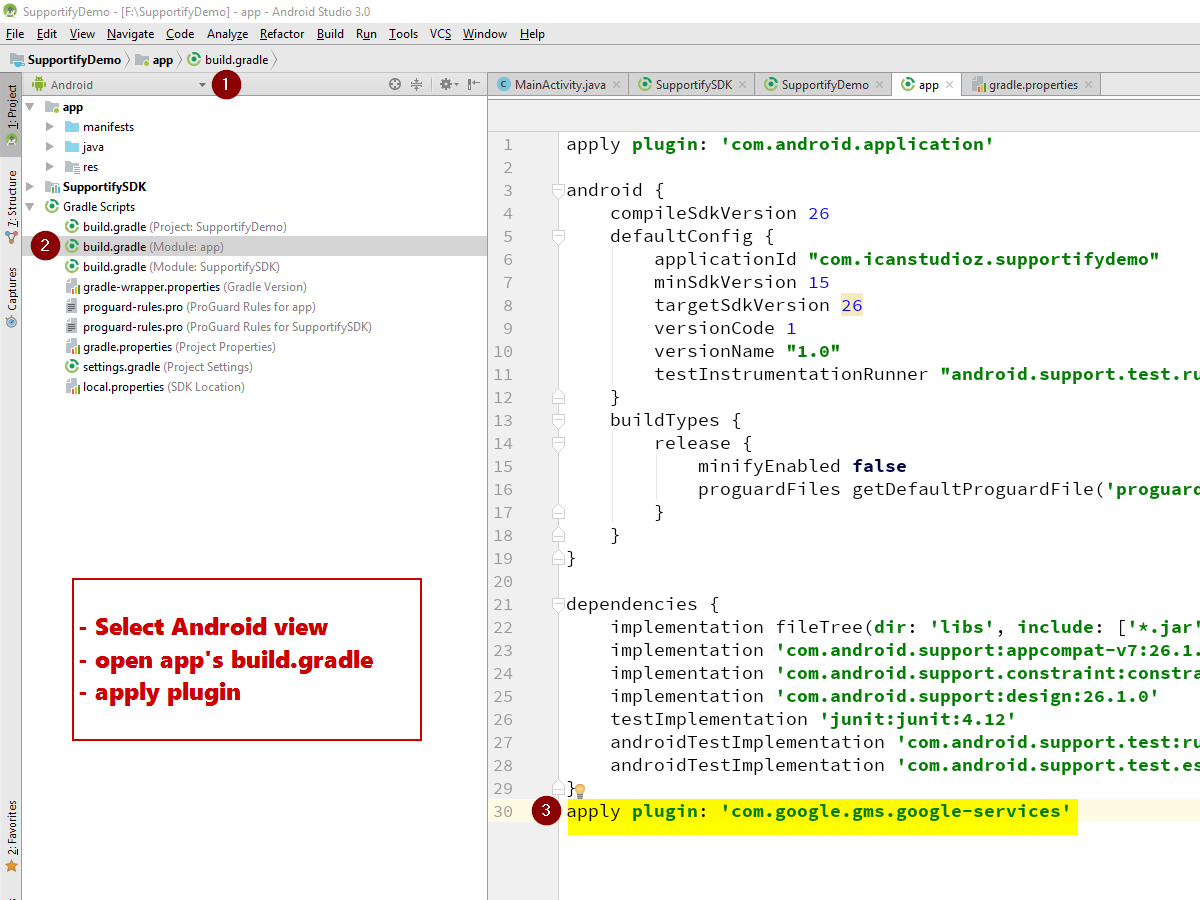Open the Code menu

[180, 34]
